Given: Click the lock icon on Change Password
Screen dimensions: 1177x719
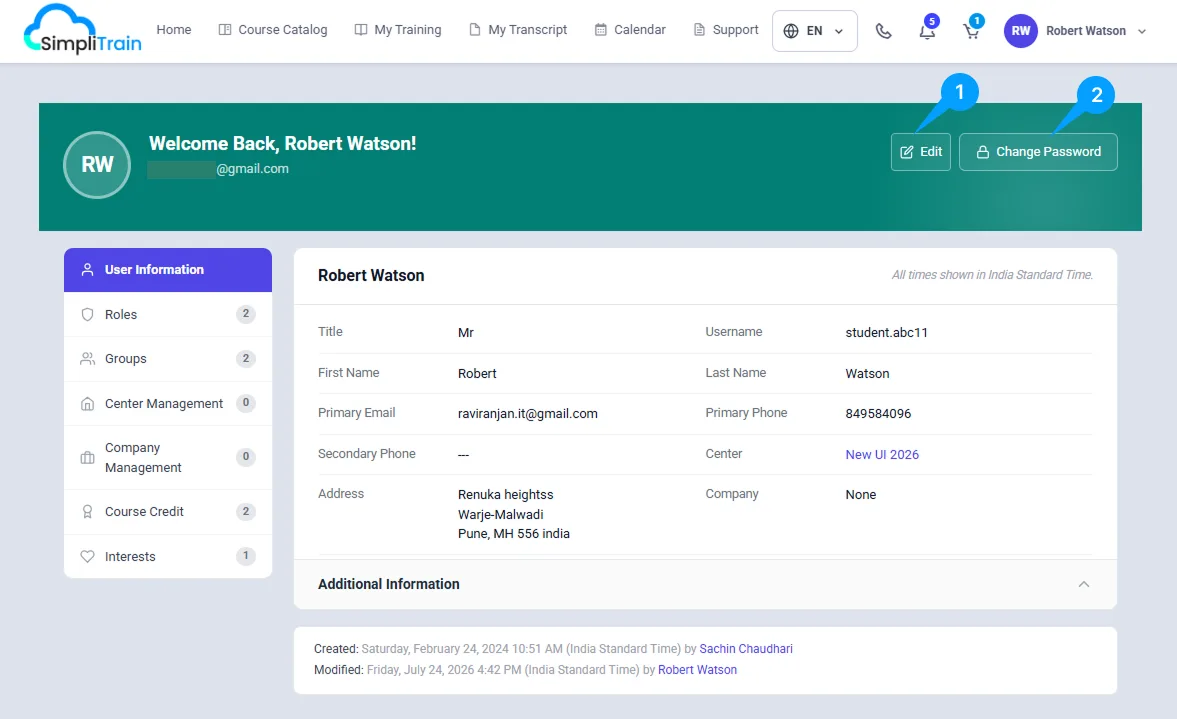Looking at the screenshot, I should pyautogui.click(x=983, y=152).
